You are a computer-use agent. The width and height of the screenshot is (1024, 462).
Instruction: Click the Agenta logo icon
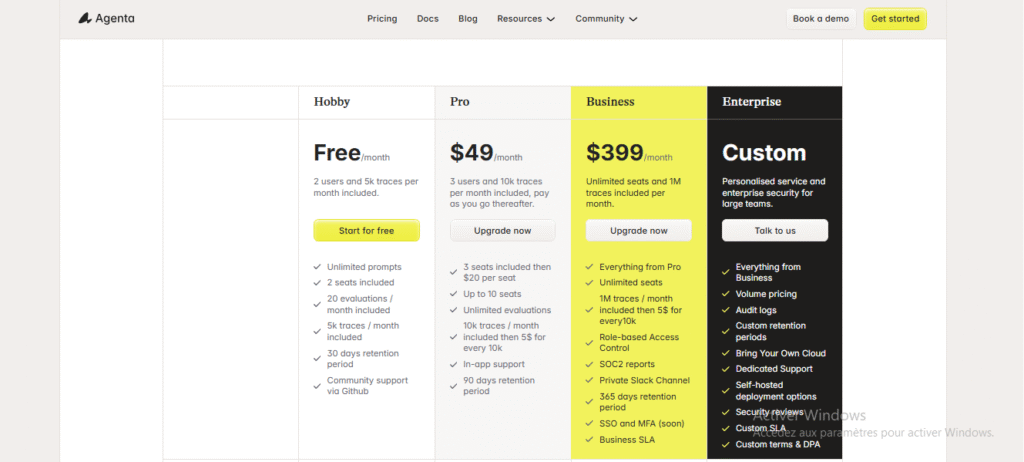click(x=86, y=19)
